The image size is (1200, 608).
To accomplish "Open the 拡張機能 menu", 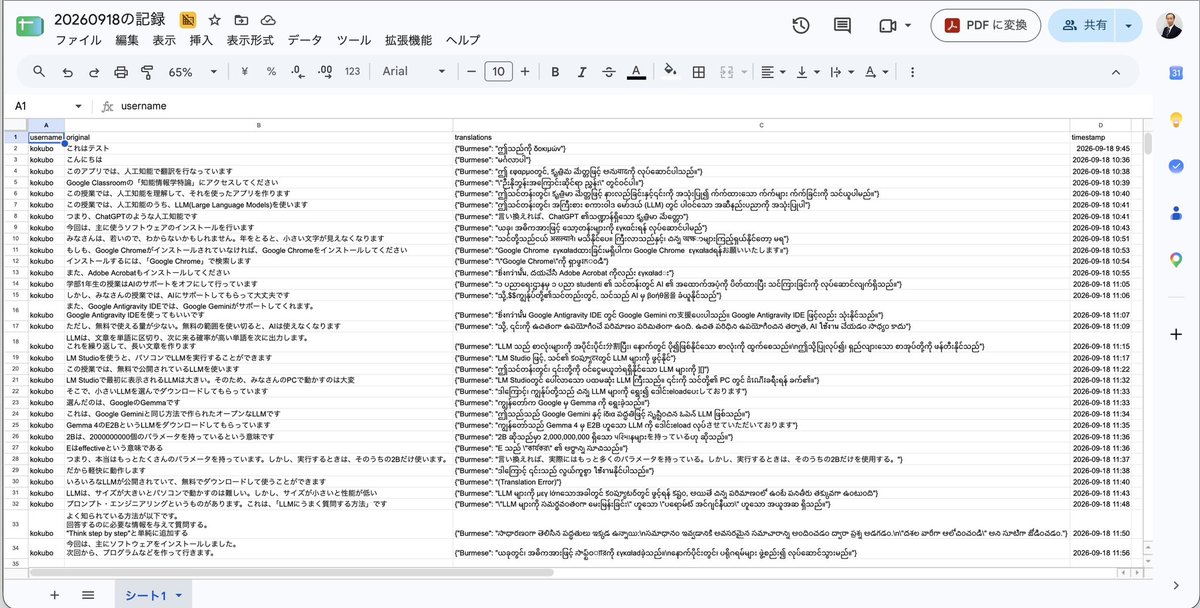I will point(408,41).
